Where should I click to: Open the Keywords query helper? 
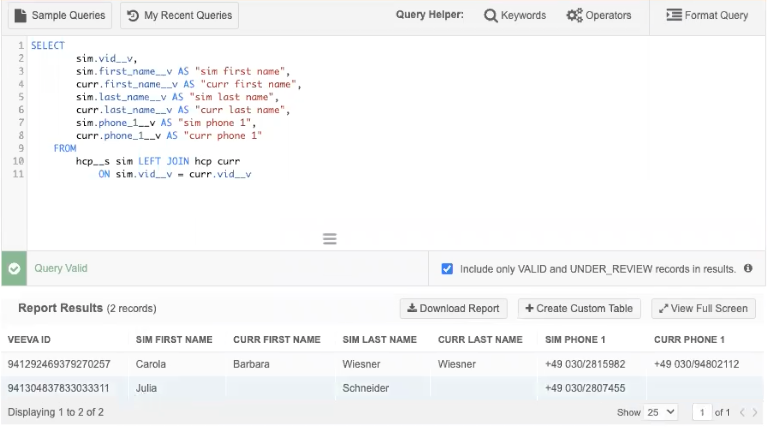pyautogui.click(x=515, y=15)
